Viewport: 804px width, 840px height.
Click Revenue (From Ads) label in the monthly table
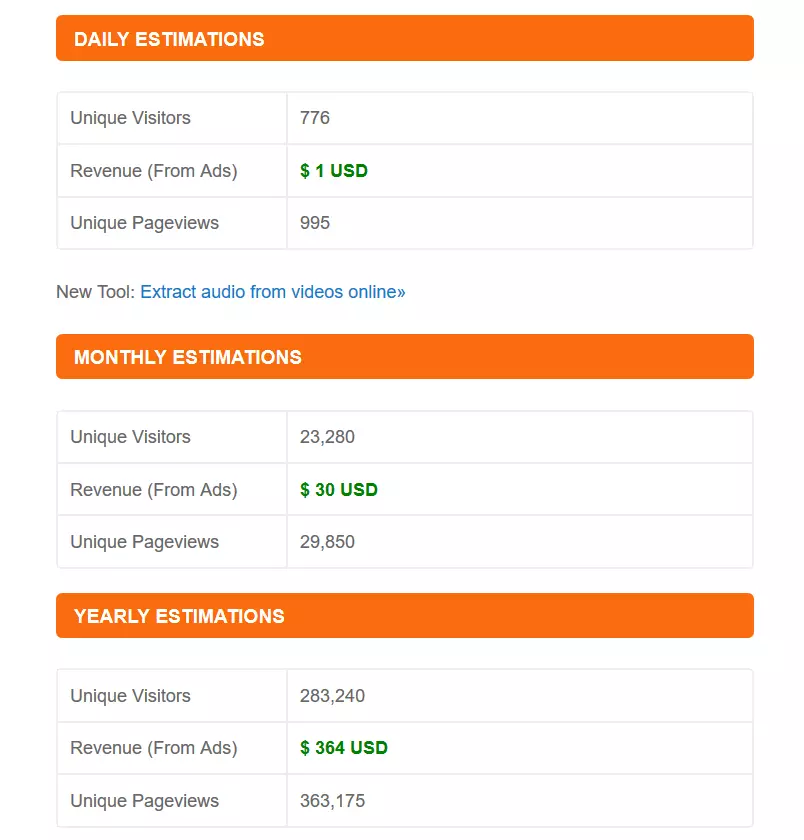[154, 490]
